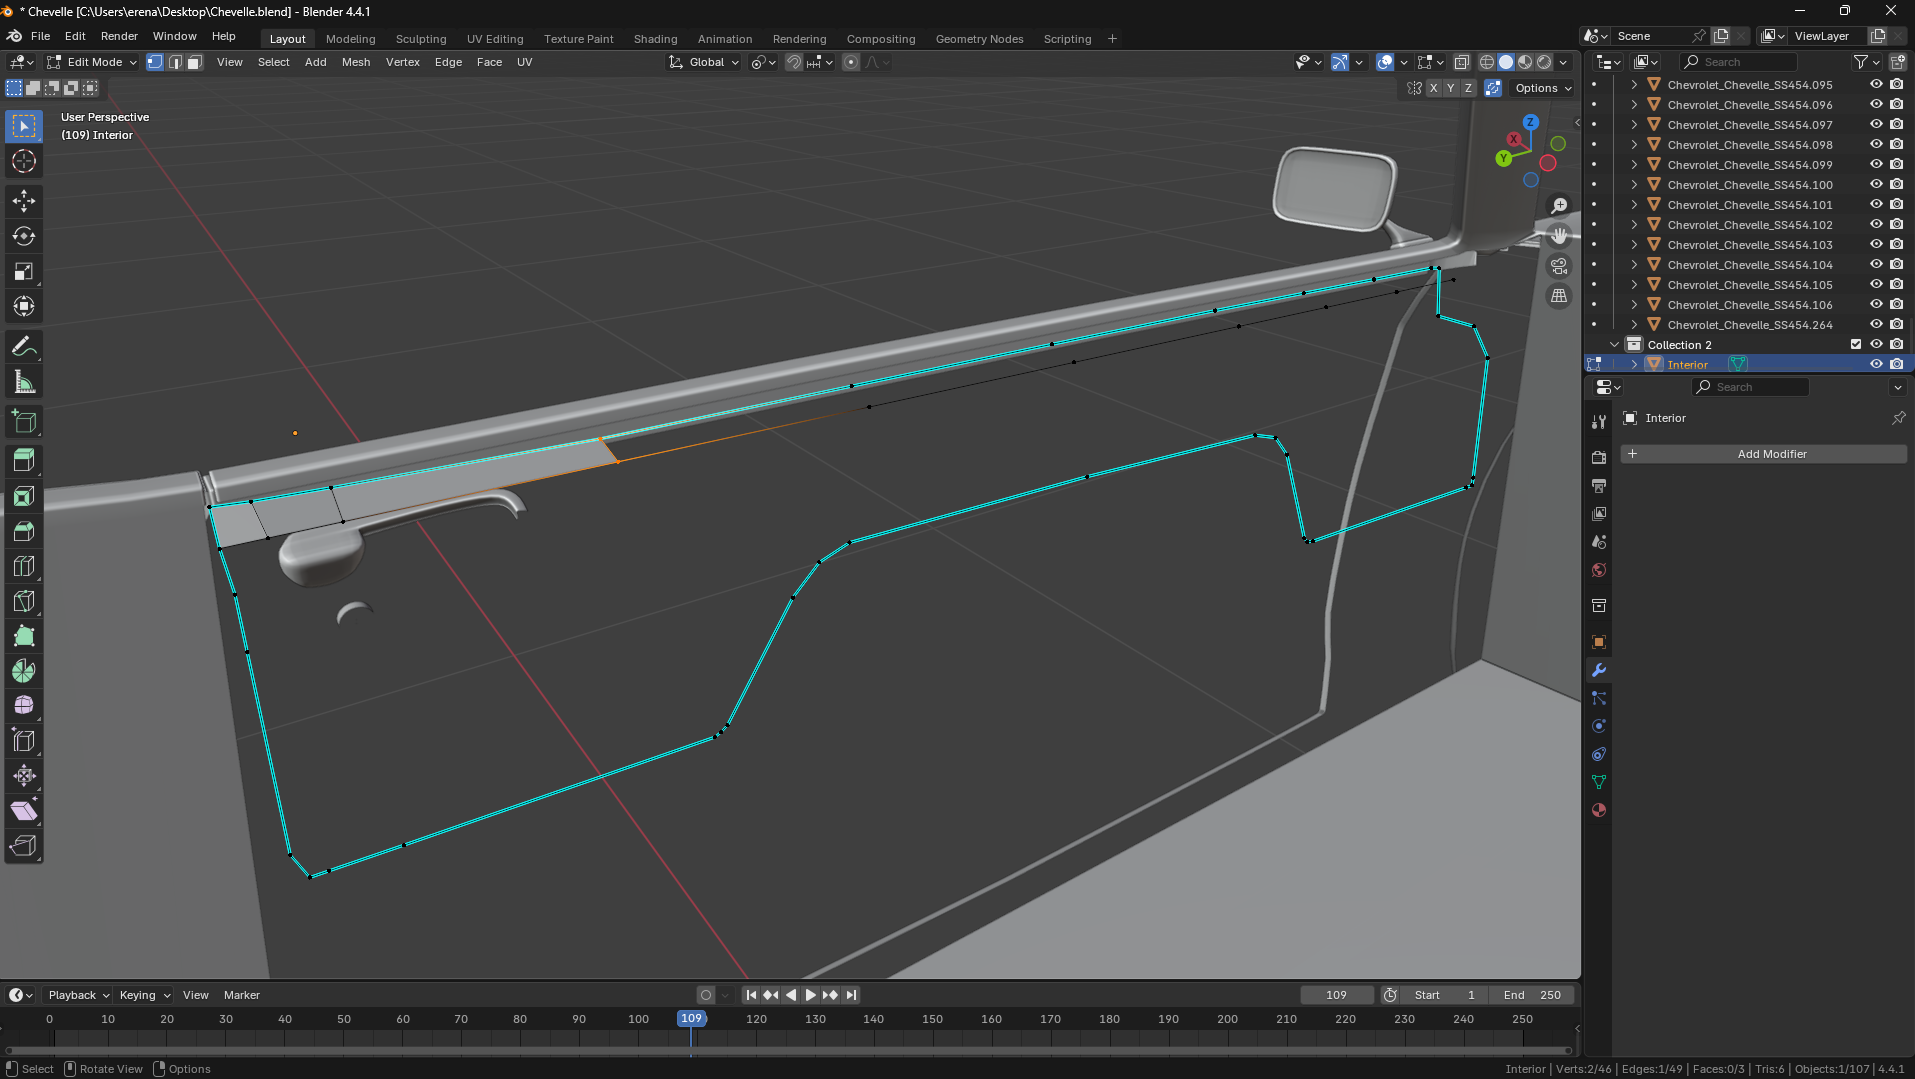This screenshot has width=1915, height=1079.
Task: Activate the Scale tool
Action: 24,271
